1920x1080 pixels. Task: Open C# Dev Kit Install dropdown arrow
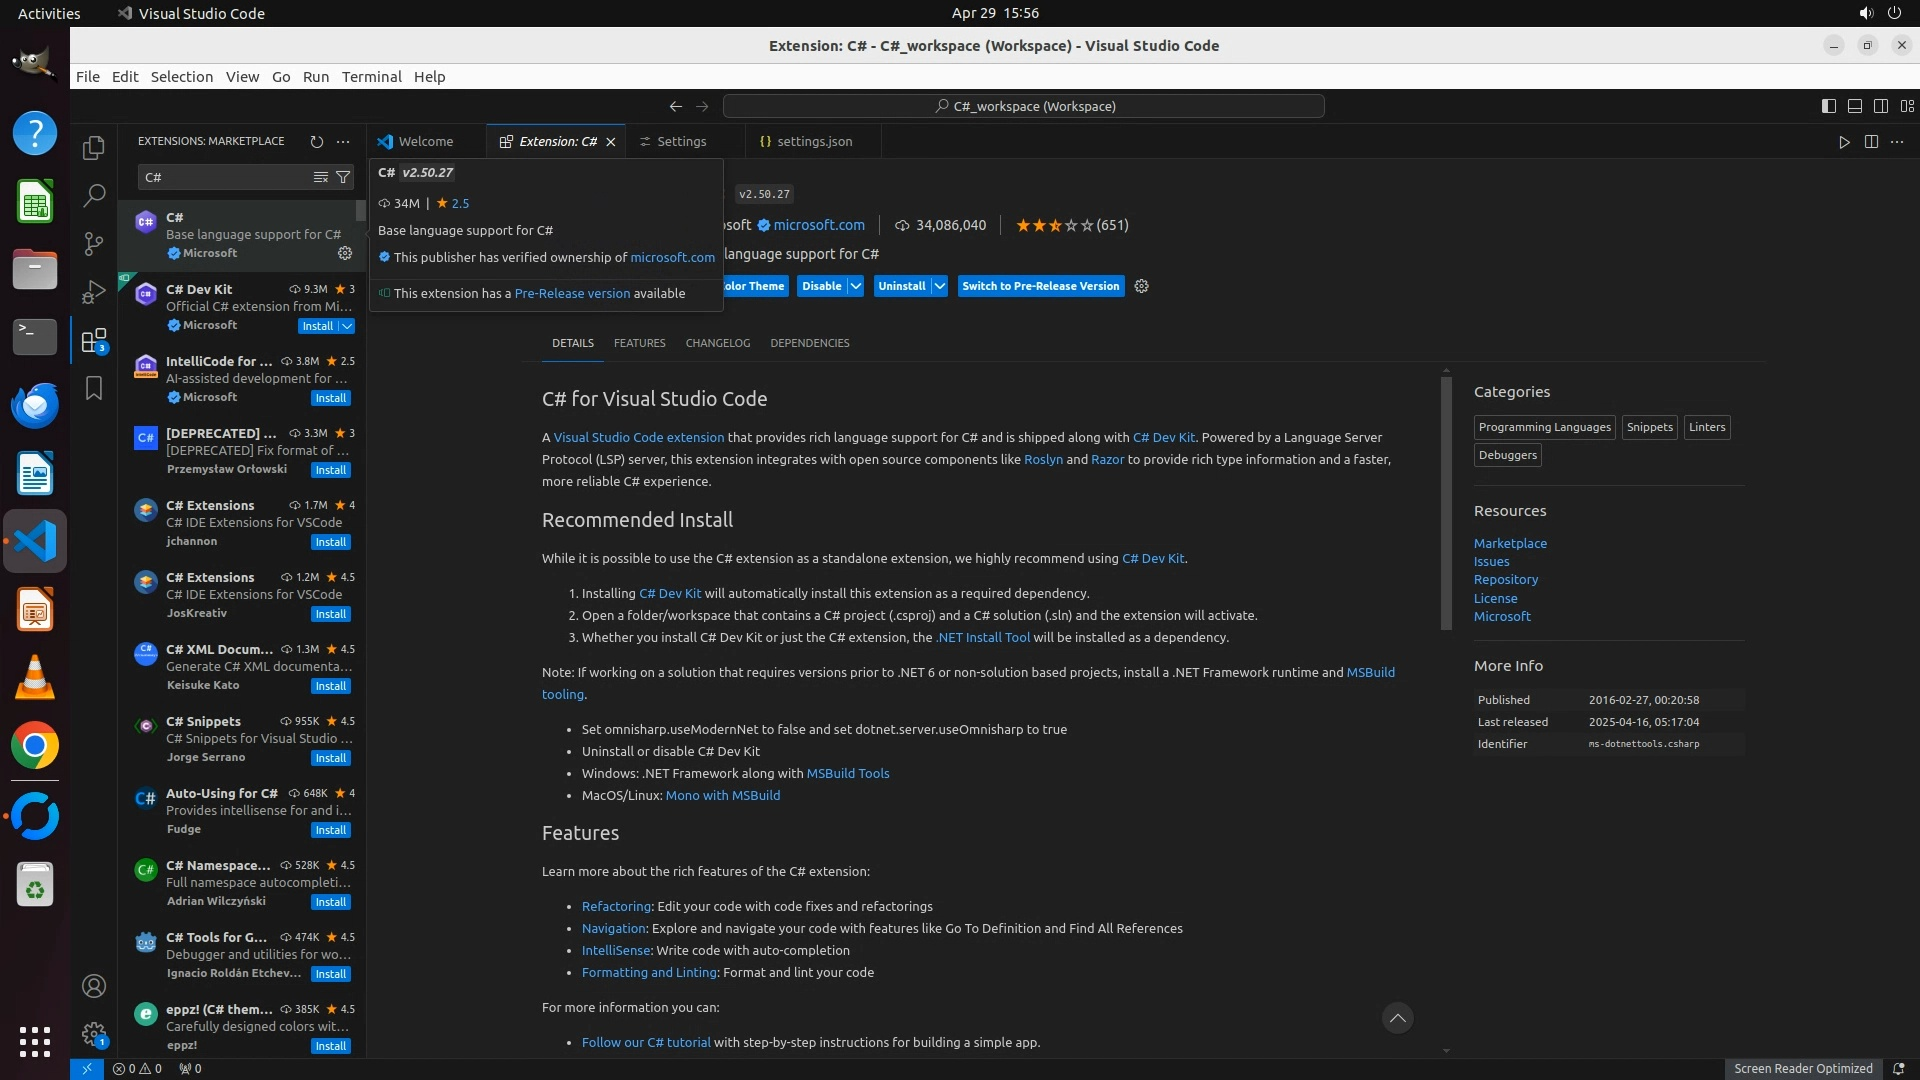point(347,326)
